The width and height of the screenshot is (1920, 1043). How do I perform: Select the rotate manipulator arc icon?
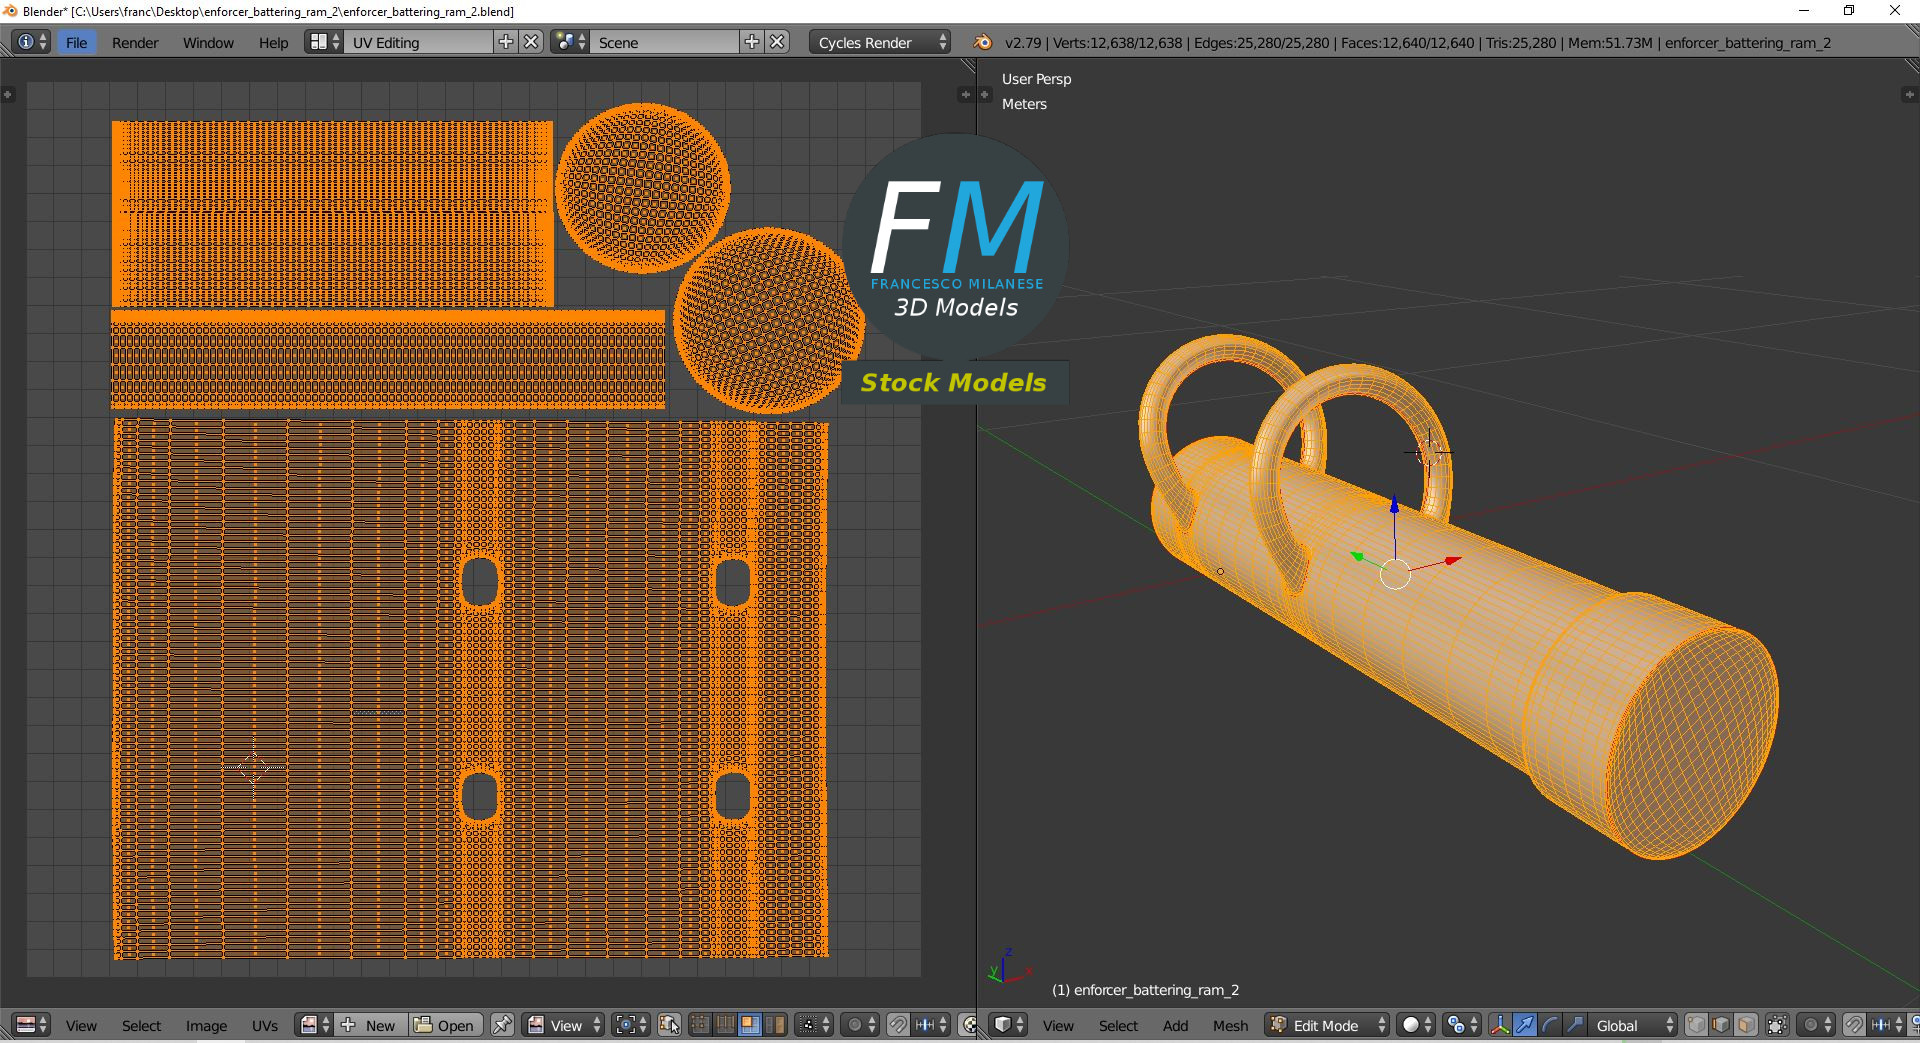pyautogui.click(x=1550, y=1025)
